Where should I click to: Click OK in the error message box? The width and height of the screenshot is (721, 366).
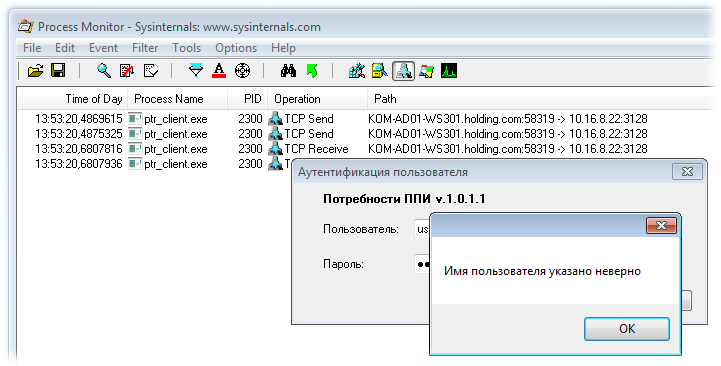(626, 329)
